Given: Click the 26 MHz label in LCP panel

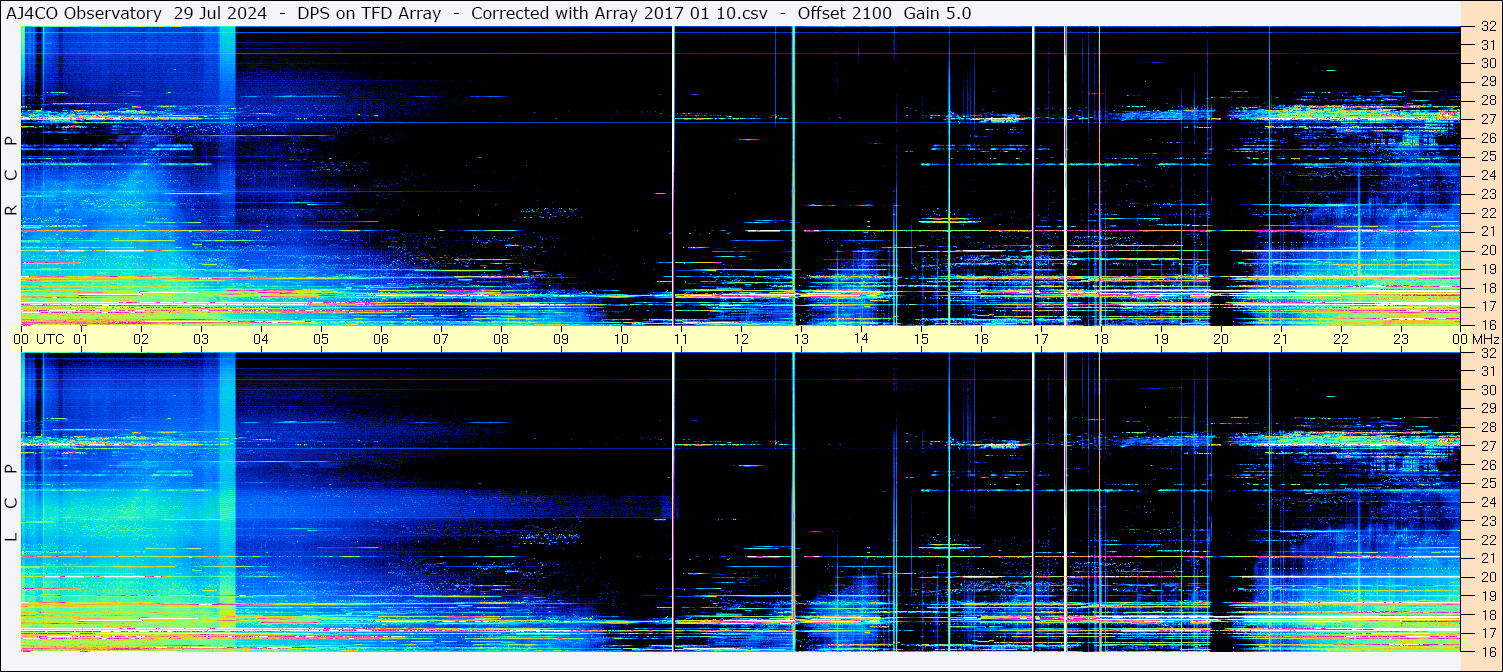Looking at the screenshot, I should click(x=1487, y=465).
